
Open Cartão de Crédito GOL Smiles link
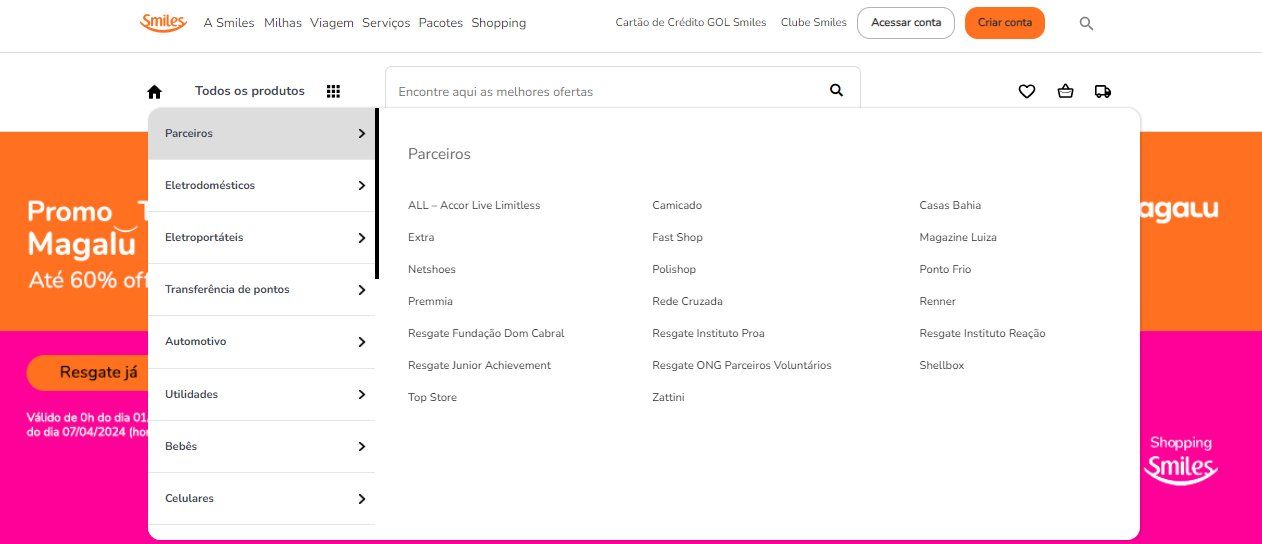point(691,22)
